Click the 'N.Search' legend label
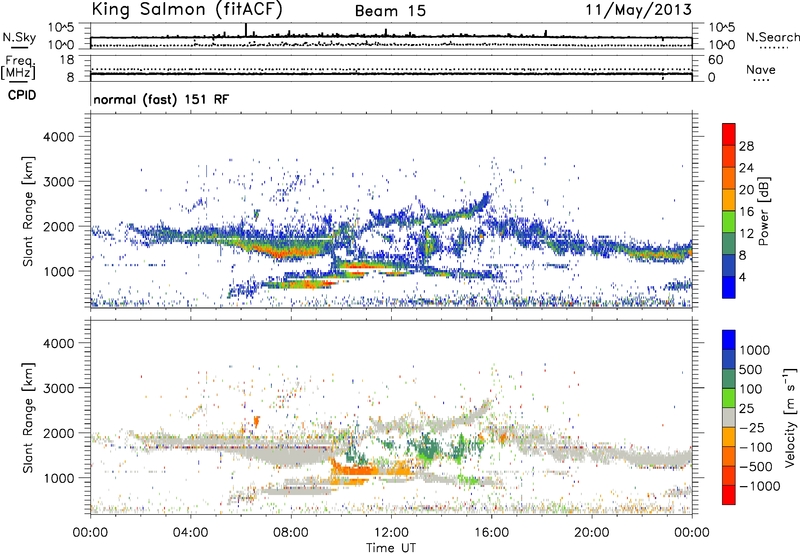Image resolution: width=800 pixels, height=554 pixels. (x=772, y=37)
